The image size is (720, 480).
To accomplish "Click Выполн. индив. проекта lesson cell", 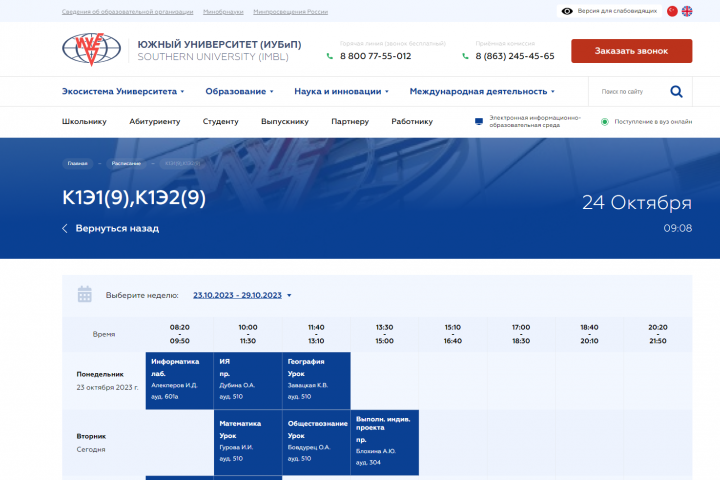I will coord(385,442).
